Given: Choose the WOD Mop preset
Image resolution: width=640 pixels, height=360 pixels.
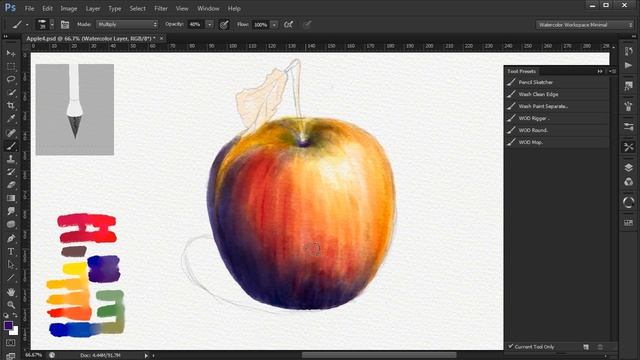Looking at the screenshot, I should 557,142.
